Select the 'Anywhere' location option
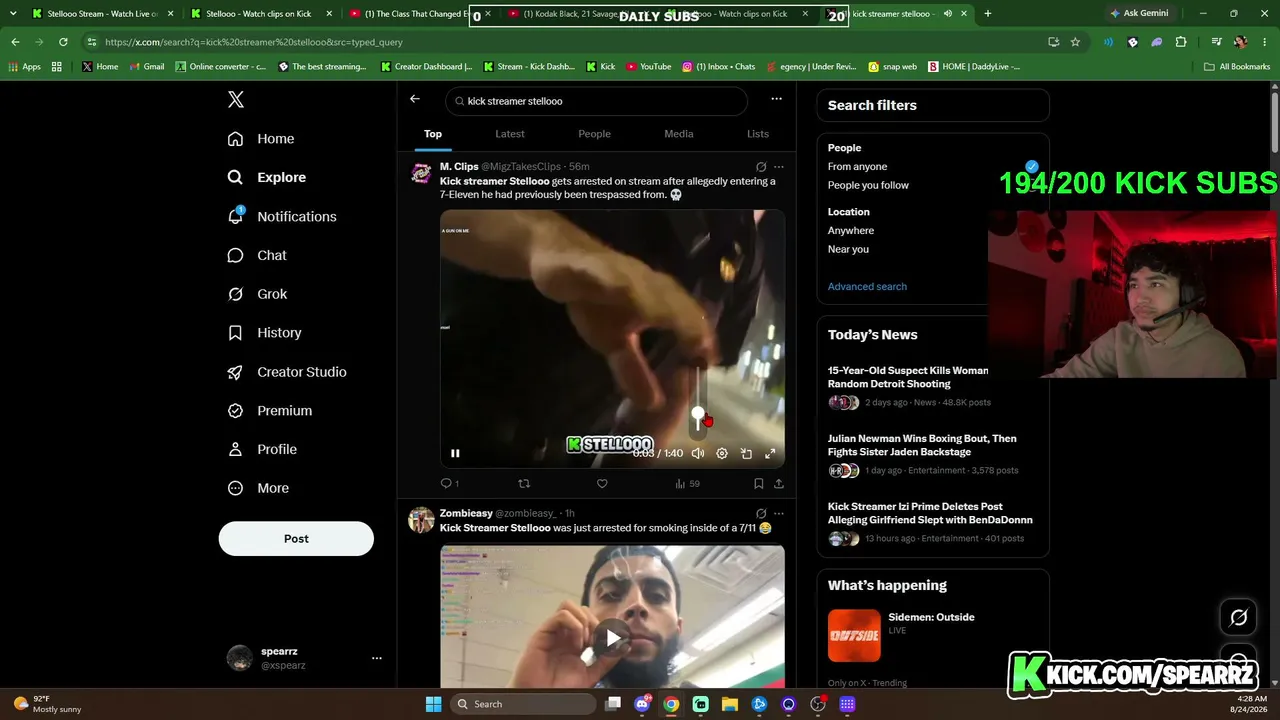 click(x=851, y=231)
